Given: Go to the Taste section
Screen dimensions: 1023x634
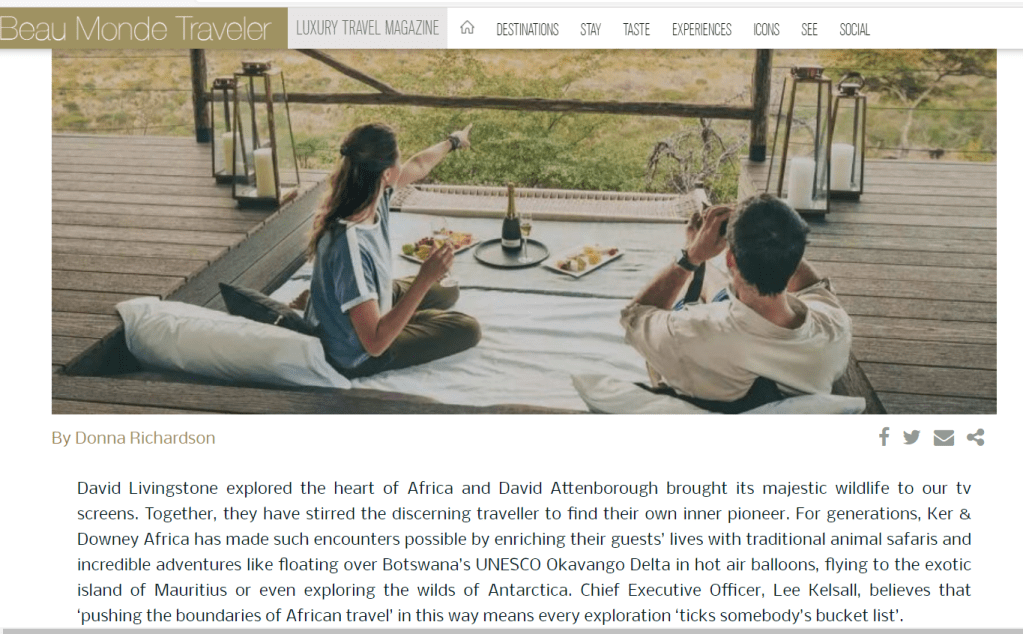Looking at the screenshot, I should [x=636, y=29].
